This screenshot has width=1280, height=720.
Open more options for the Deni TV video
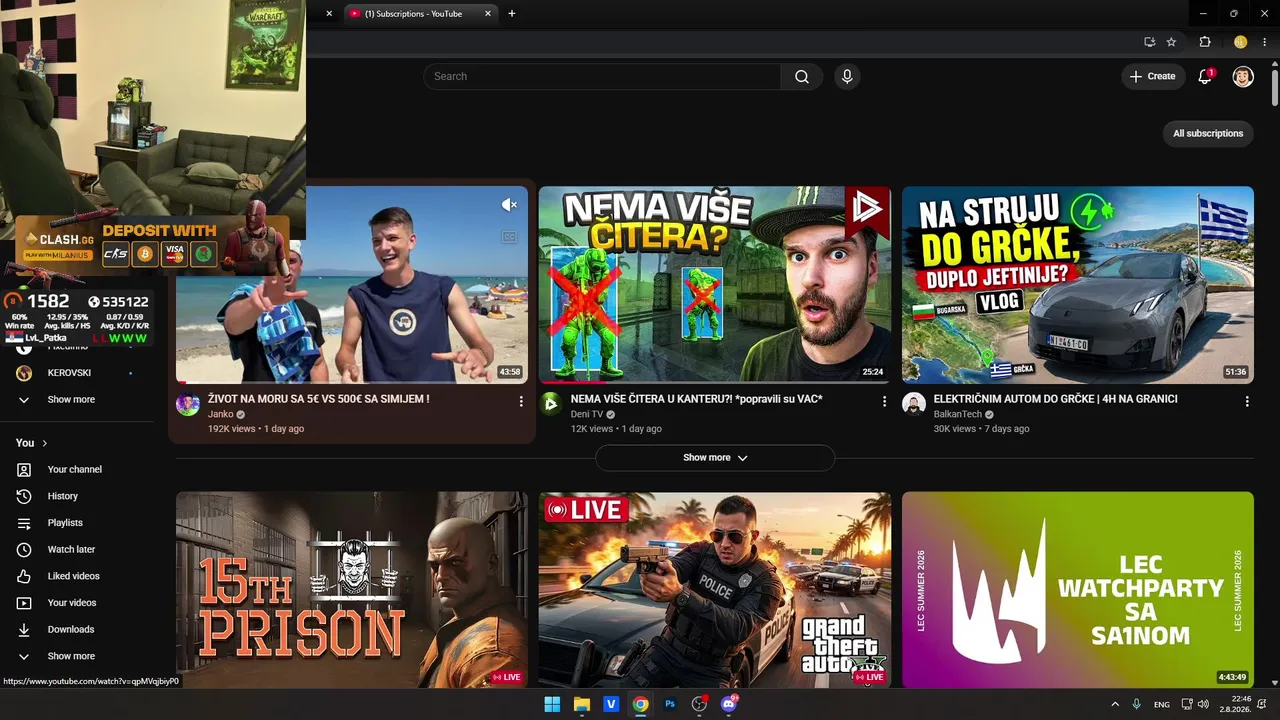point(884,401)
